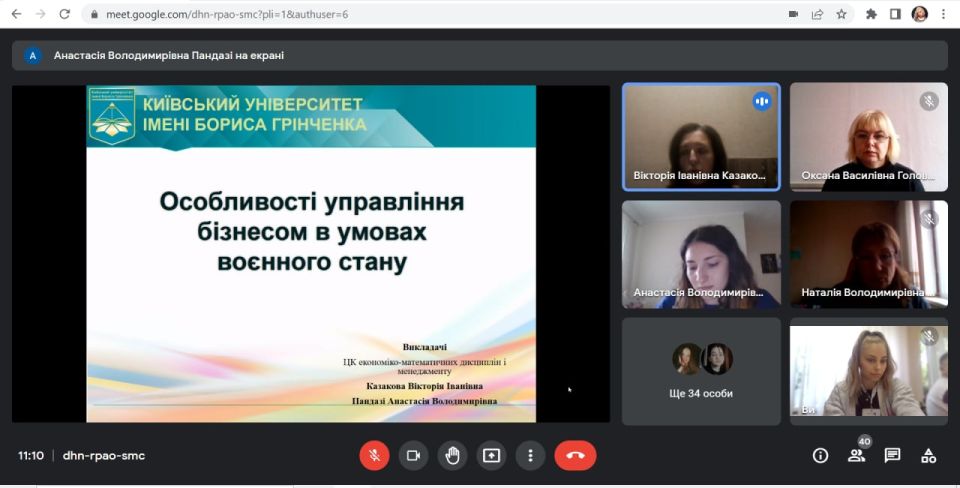Go back with the browser back arrow
Image resolution: width=960 pixels, height=488 pixels.
17,14
